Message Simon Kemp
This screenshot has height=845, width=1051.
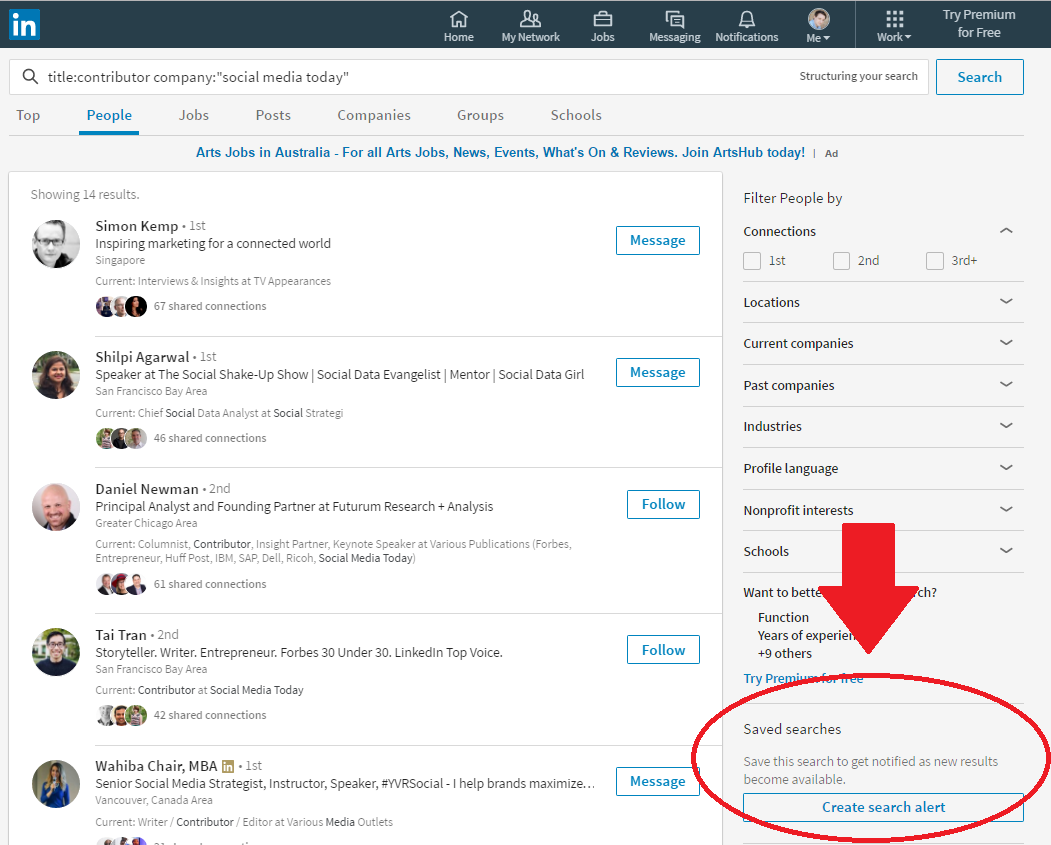(658, 241)
